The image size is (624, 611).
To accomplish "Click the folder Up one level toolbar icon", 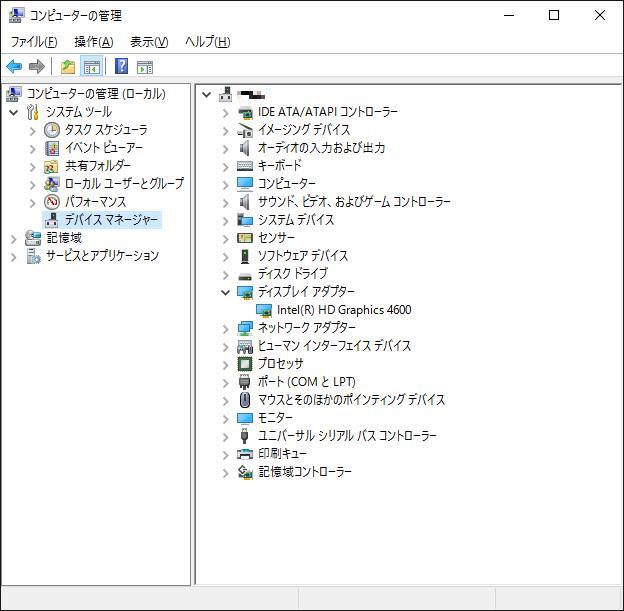I will [x=68, y=66].
